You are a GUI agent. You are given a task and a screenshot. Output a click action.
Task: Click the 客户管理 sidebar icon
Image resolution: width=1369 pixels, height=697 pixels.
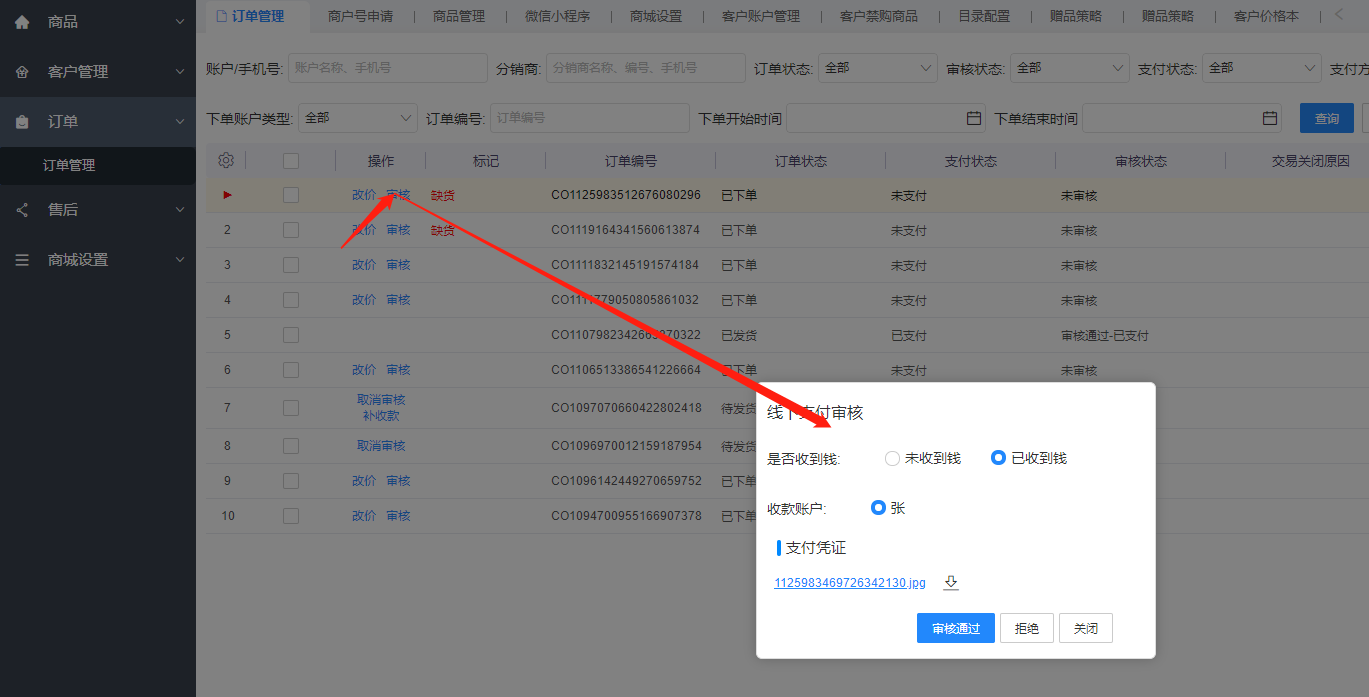tap(22, 72)
